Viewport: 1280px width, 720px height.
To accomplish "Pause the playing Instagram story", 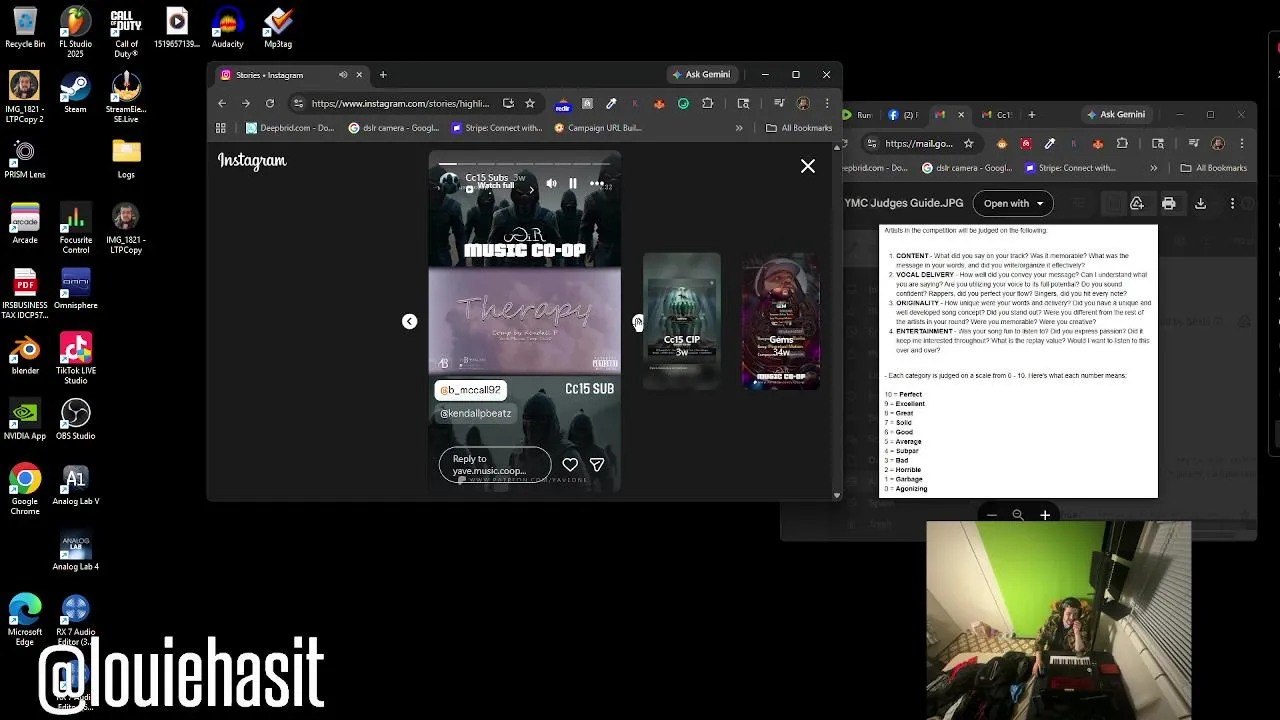I will [573, 184].
